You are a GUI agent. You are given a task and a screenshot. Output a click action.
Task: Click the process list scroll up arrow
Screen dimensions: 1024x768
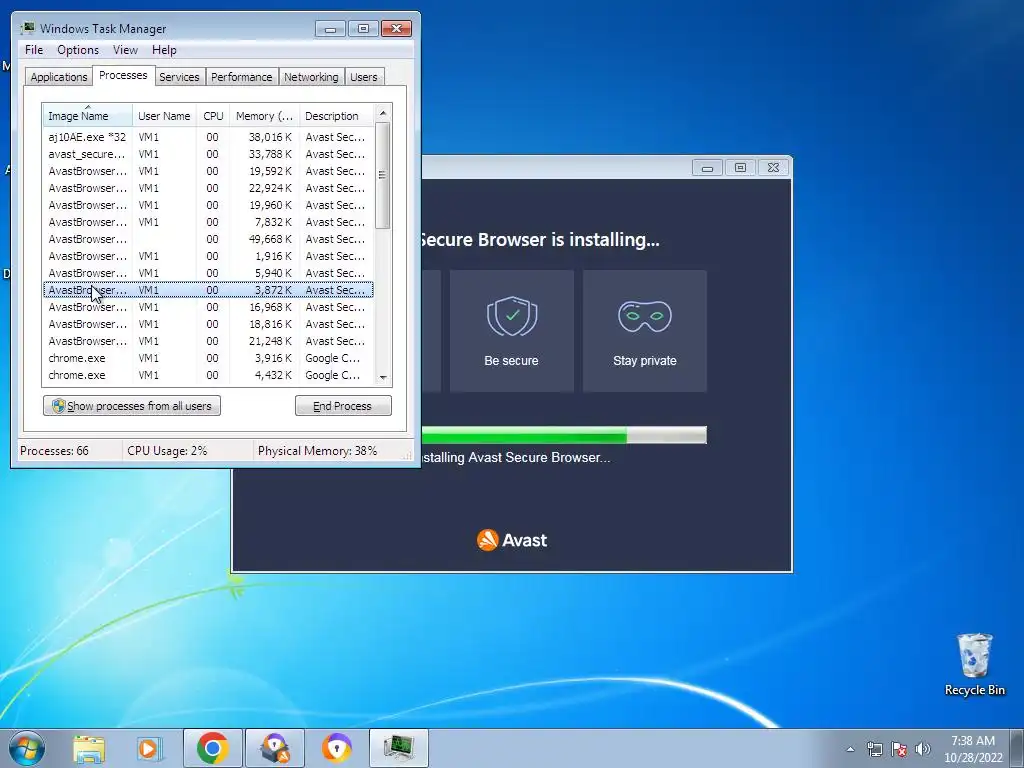pos(383,113)
